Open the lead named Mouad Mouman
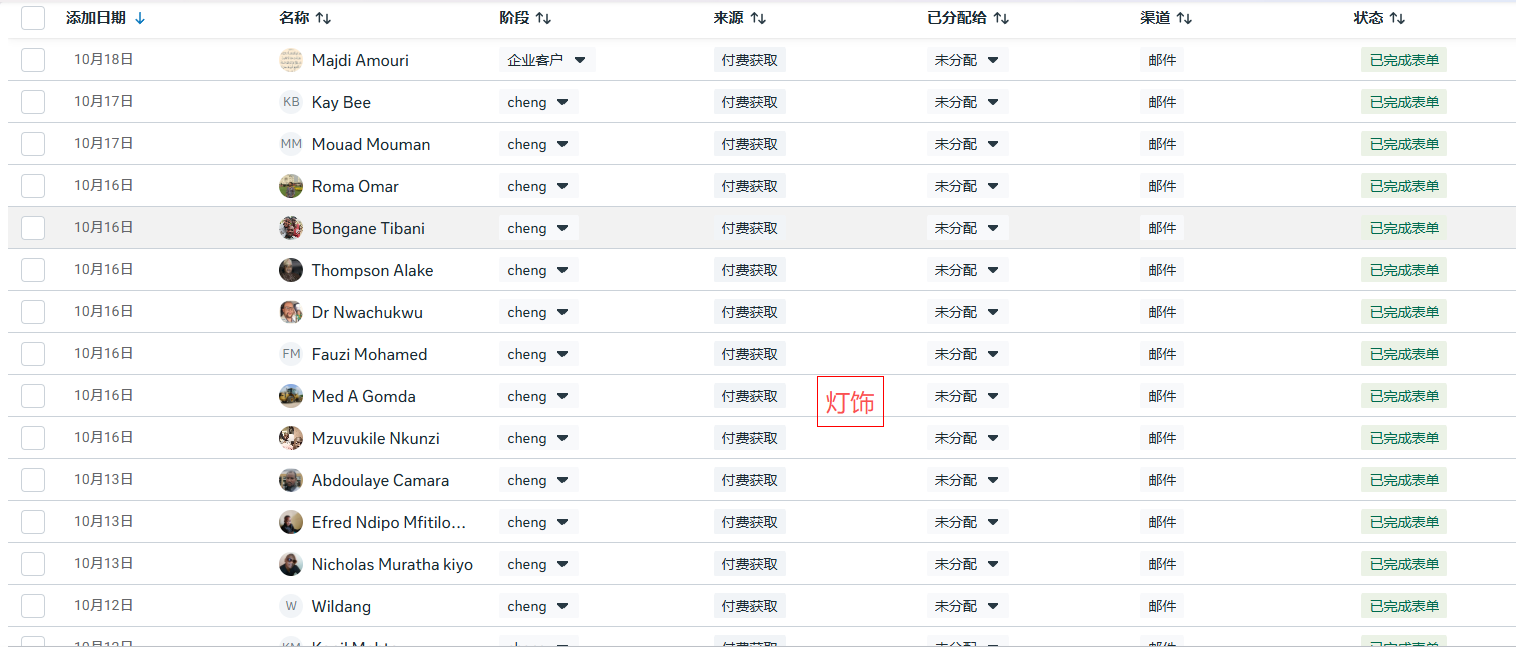This screenshot has width=1516, height=647. [370, 144]
